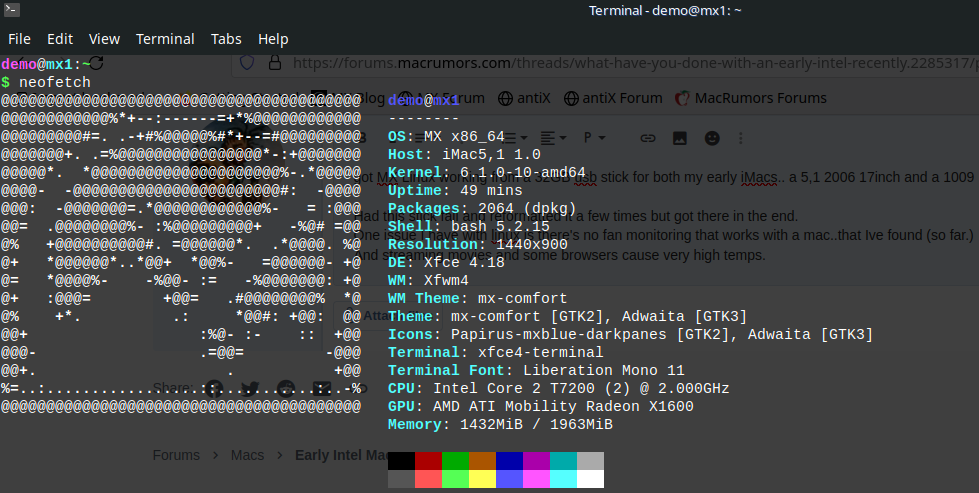Click the terminal icon in the title bar

tap(11, 10)
